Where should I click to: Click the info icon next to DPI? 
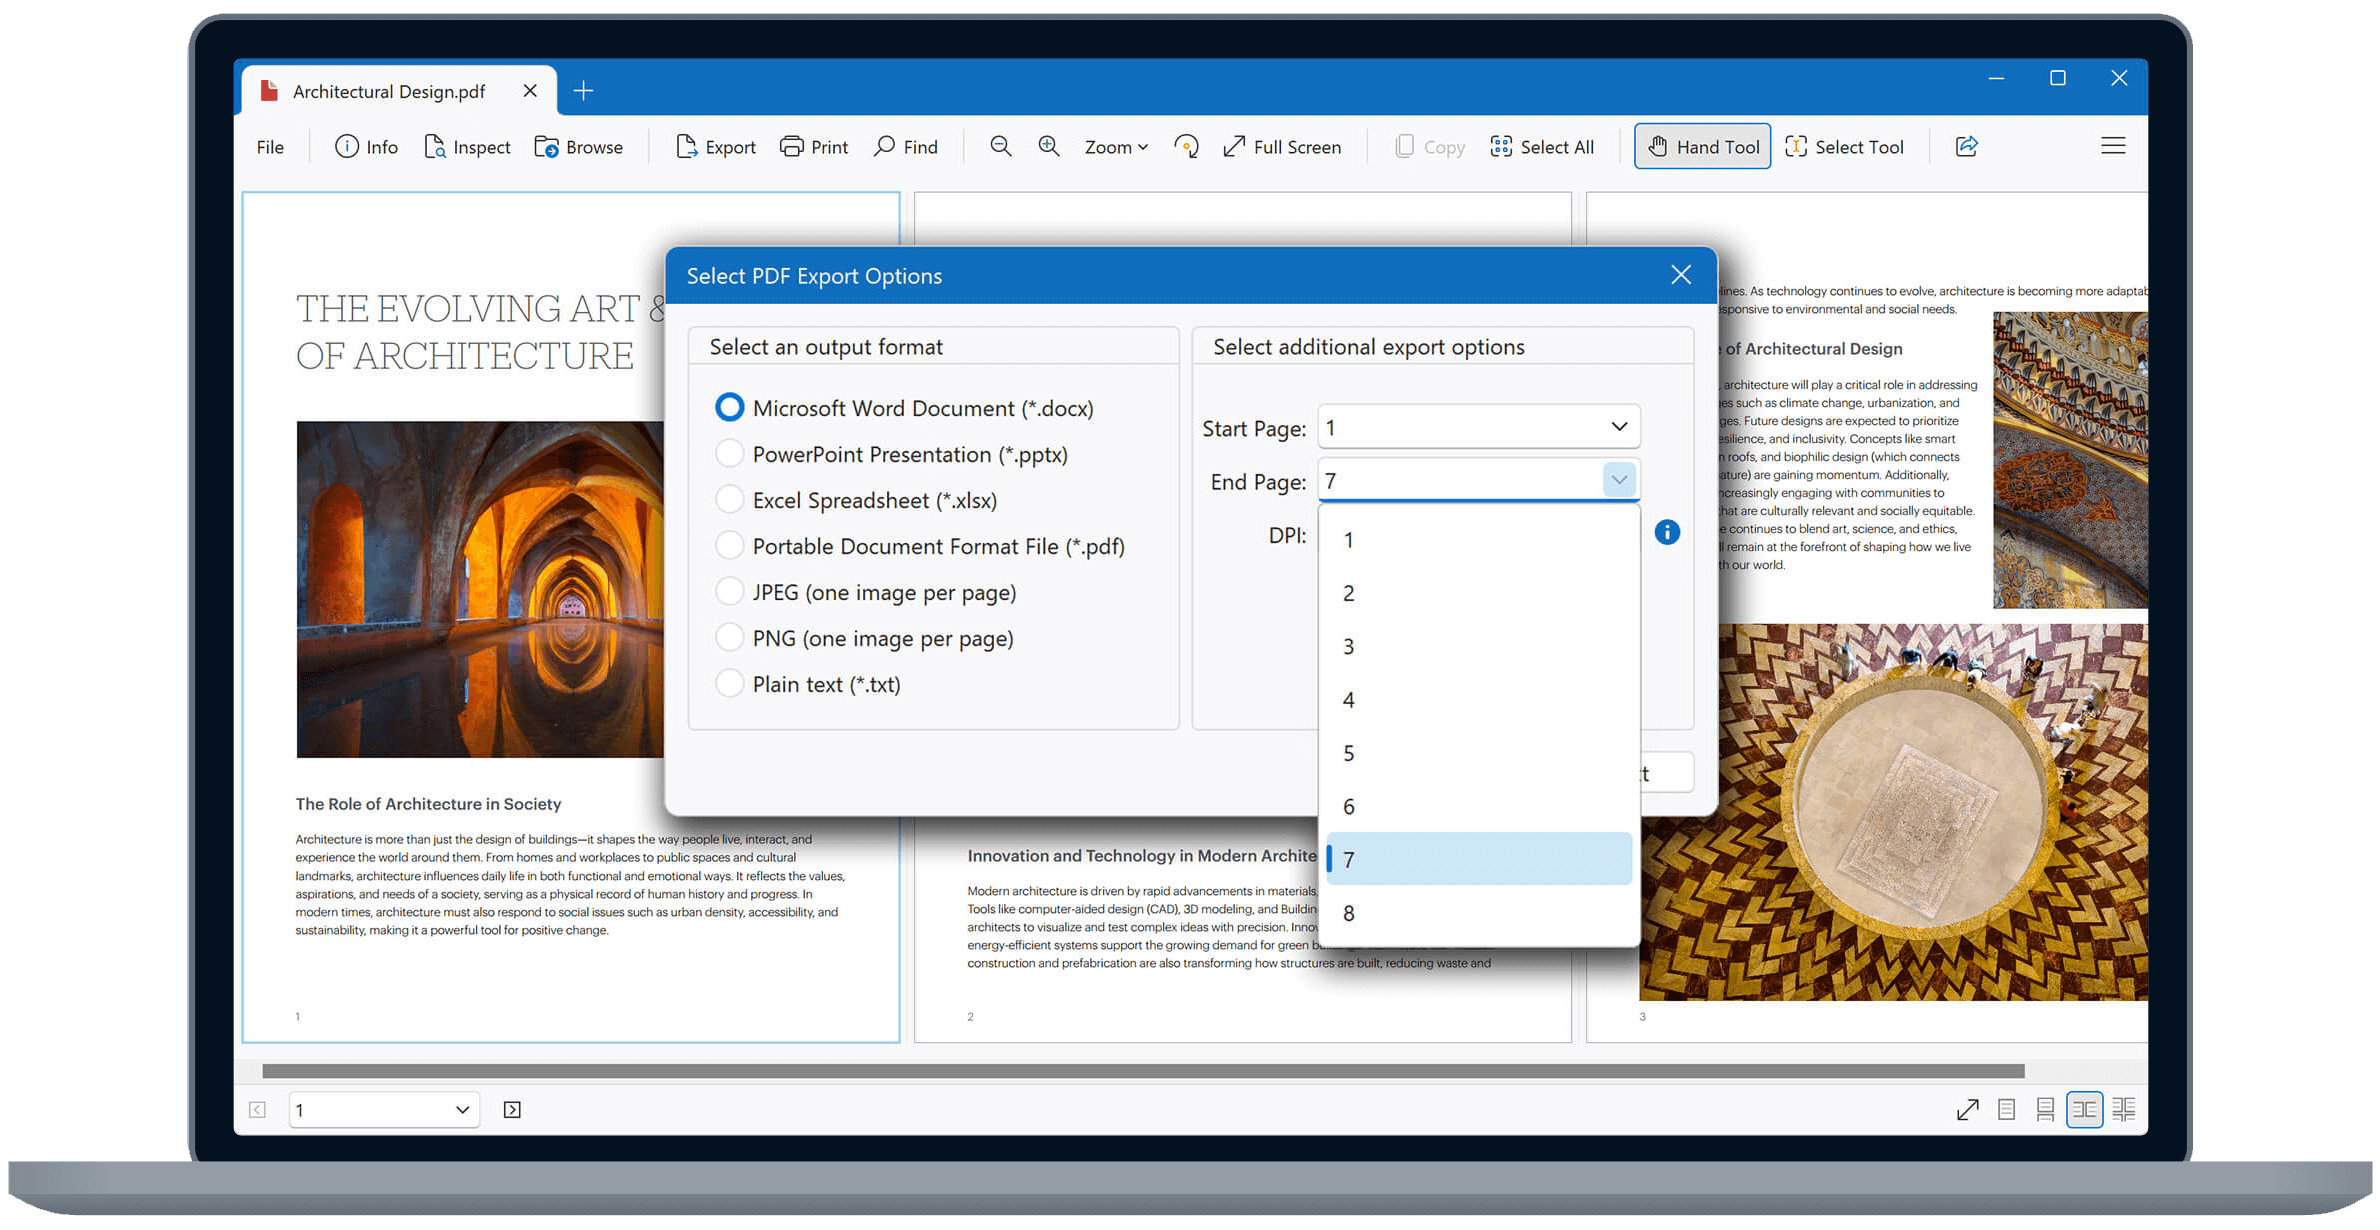click(x=1667, y=532)
